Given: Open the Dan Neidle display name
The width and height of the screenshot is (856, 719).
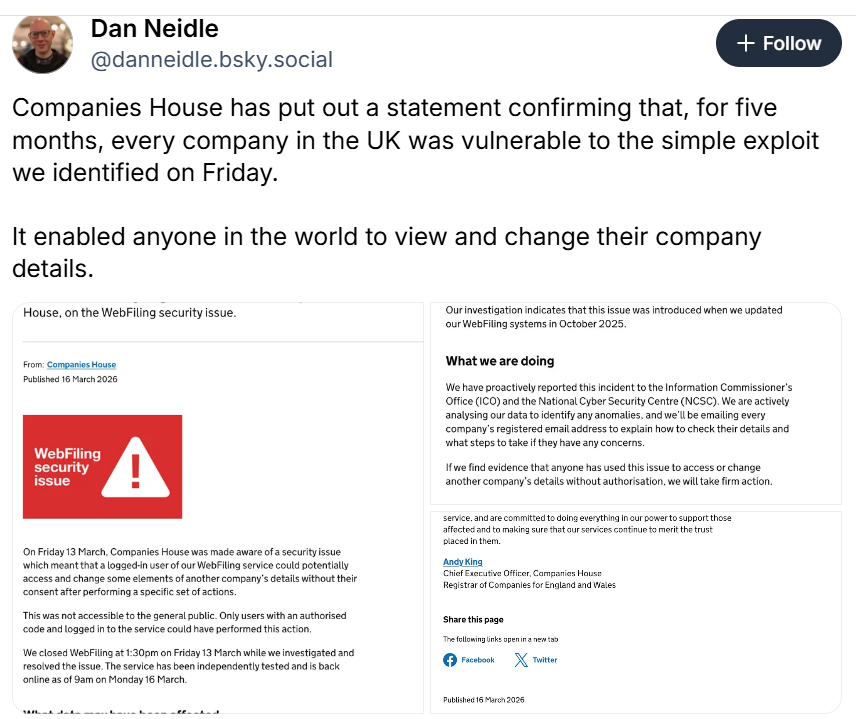Looking at the screenshot, I should click(155, 28).
